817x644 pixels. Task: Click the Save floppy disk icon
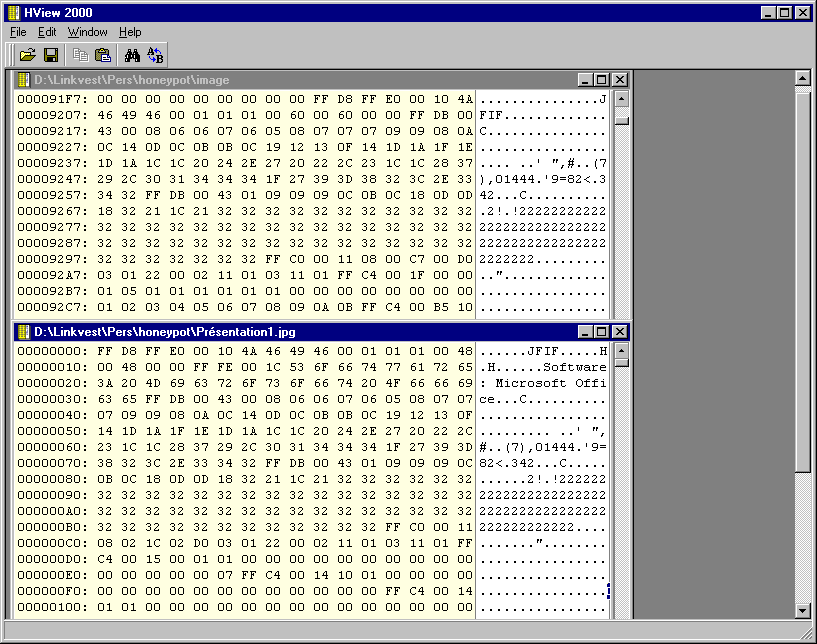point(50,55)
